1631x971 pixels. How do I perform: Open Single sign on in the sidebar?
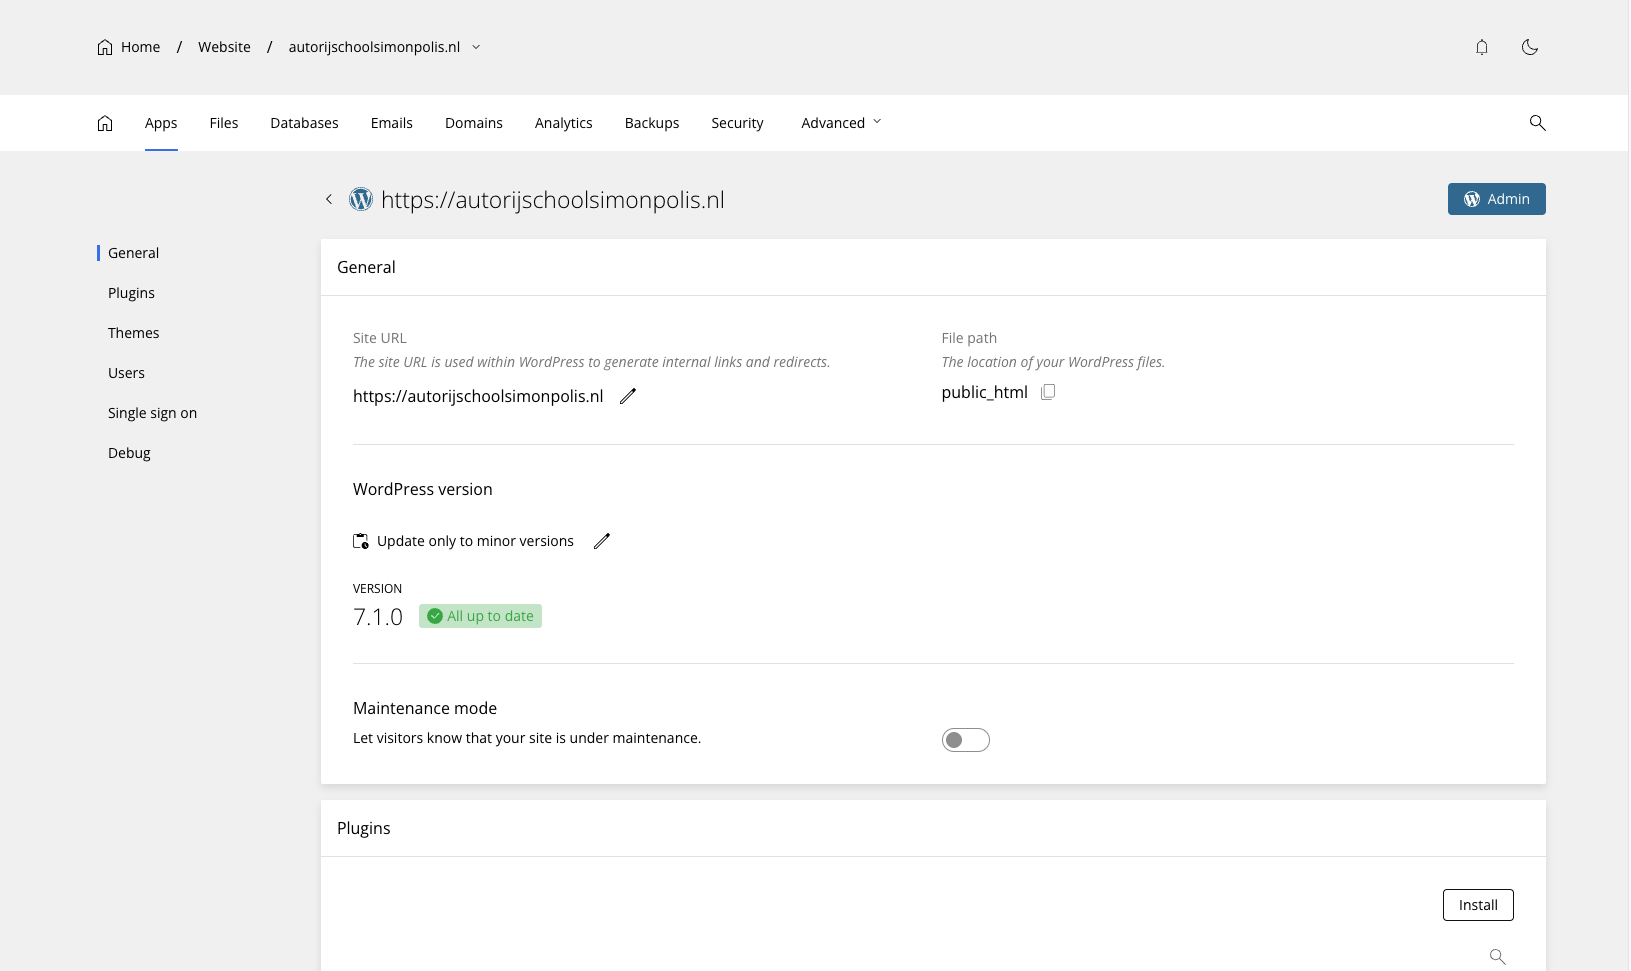click(153, 413)
